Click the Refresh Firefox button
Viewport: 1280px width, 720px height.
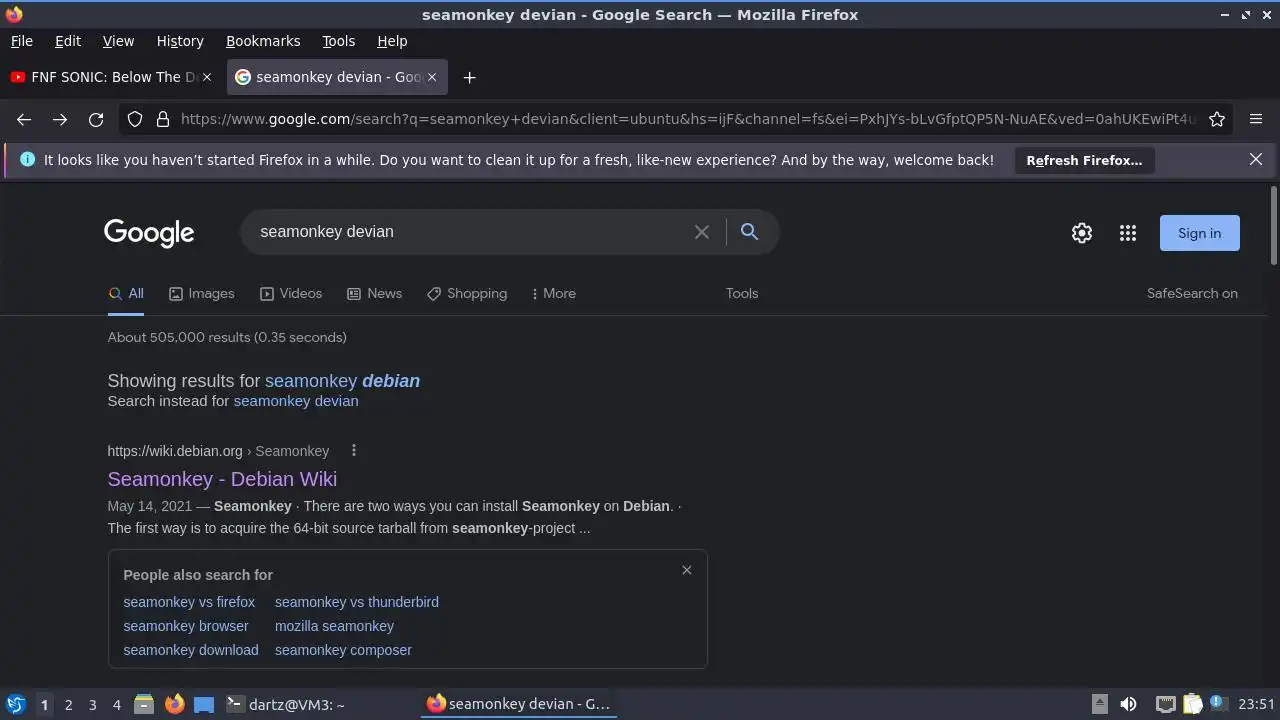(x=1084, y=160)
